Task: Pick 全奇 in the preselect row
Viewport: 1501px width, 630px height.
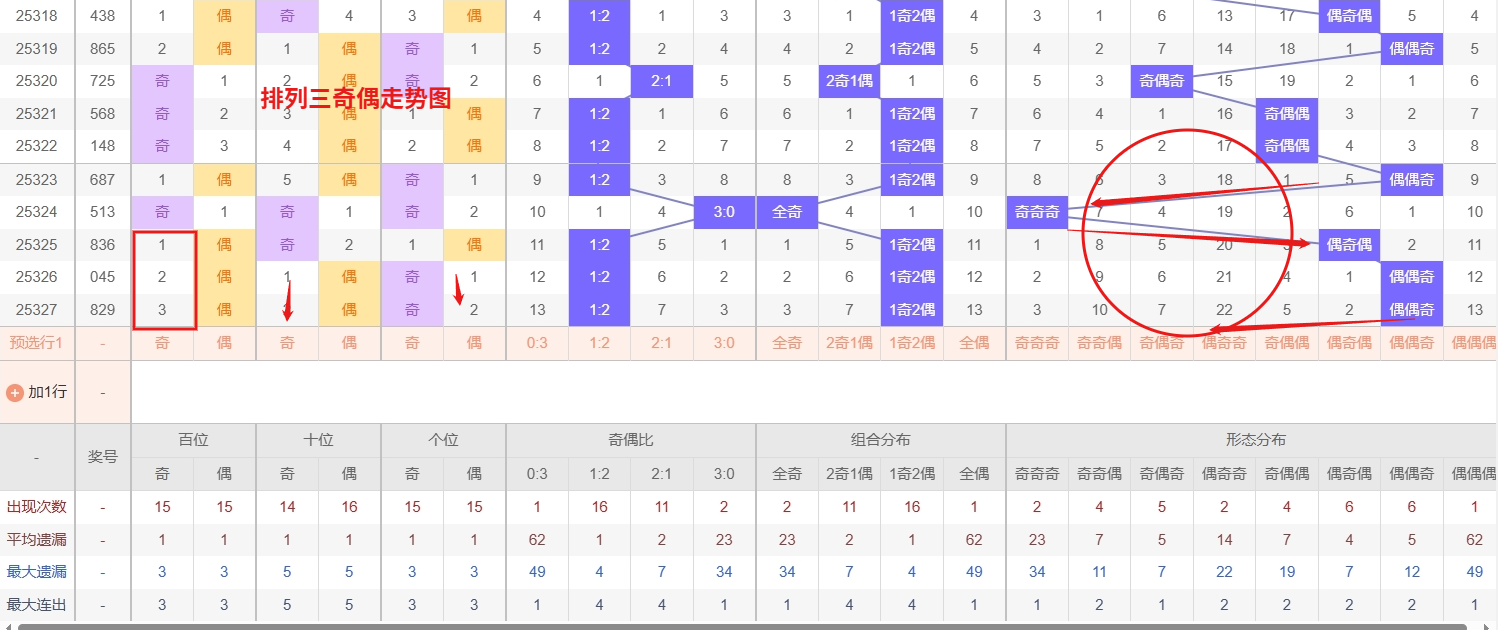Action: (x=787, y=343)
